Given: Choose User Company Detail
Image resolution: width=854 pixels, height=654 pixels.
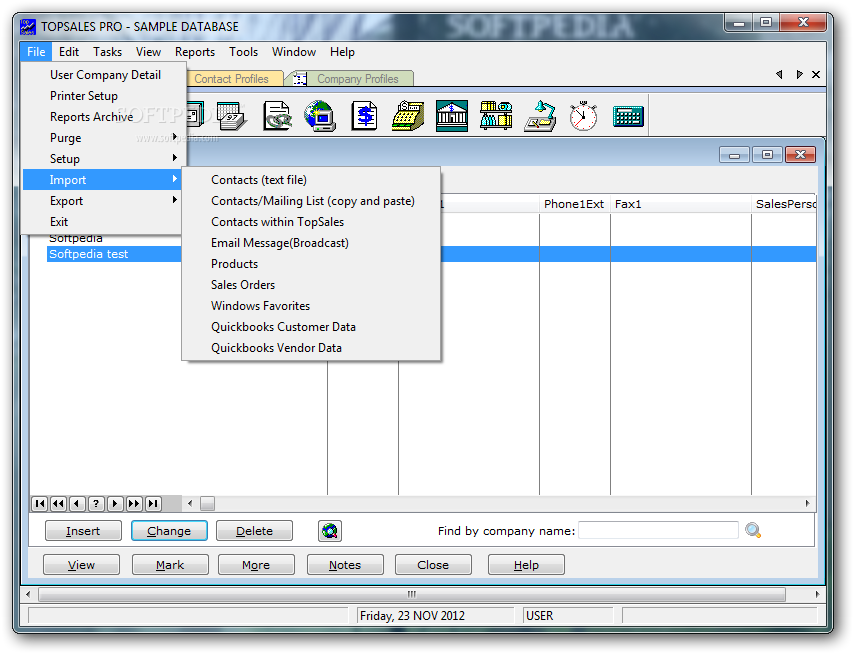Looking at the screenshot, I should coord(103,75).
